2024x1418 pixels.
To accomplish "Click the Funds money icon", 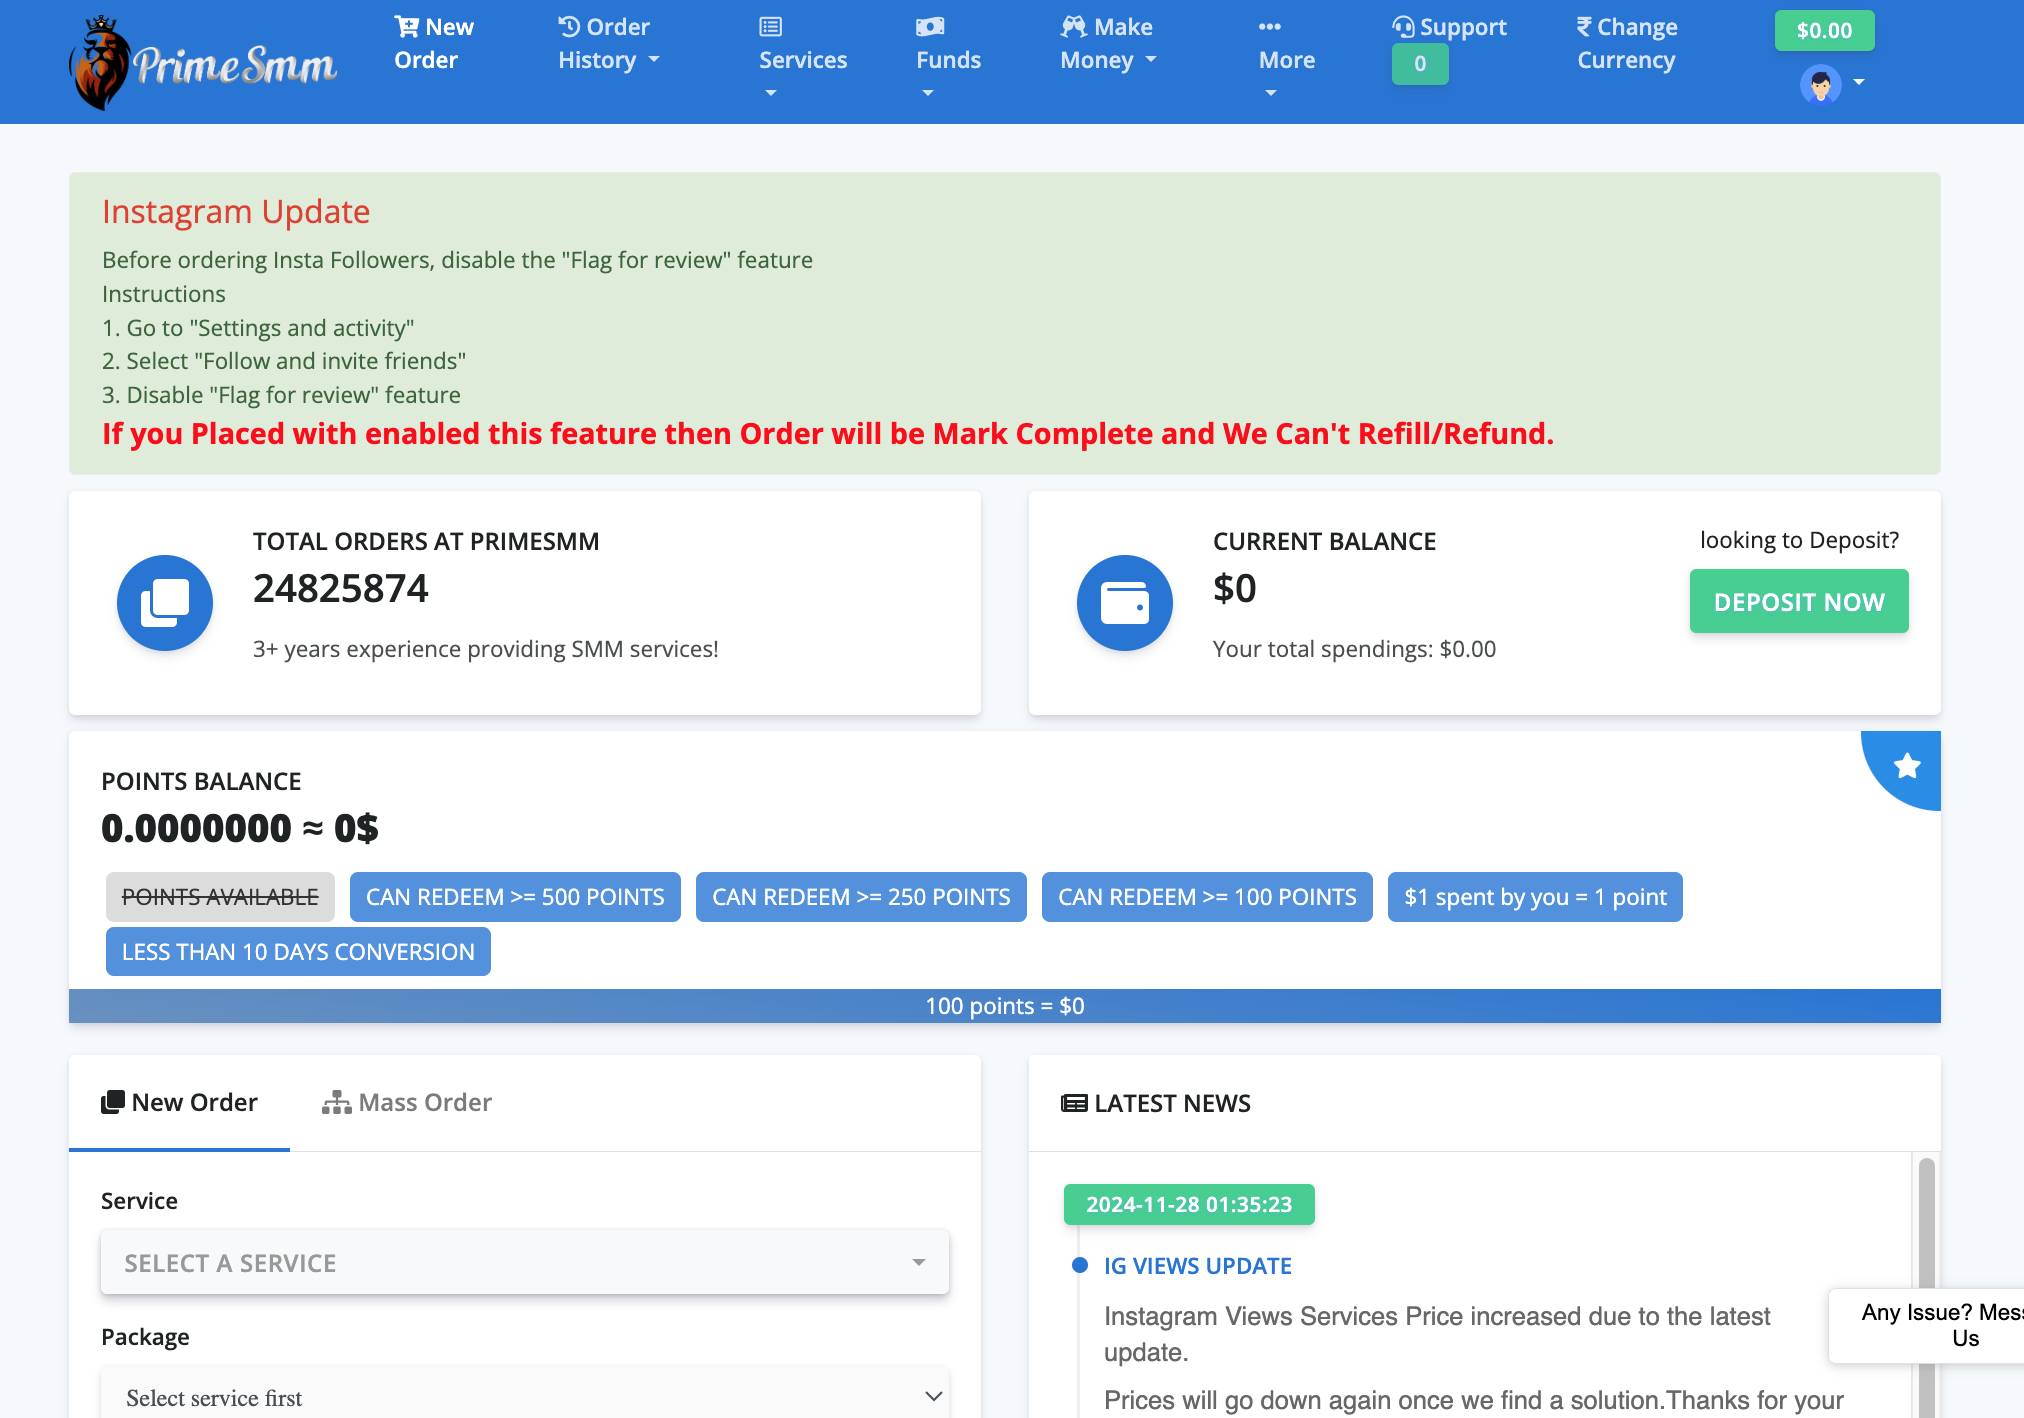I will (x=930, y=27).
